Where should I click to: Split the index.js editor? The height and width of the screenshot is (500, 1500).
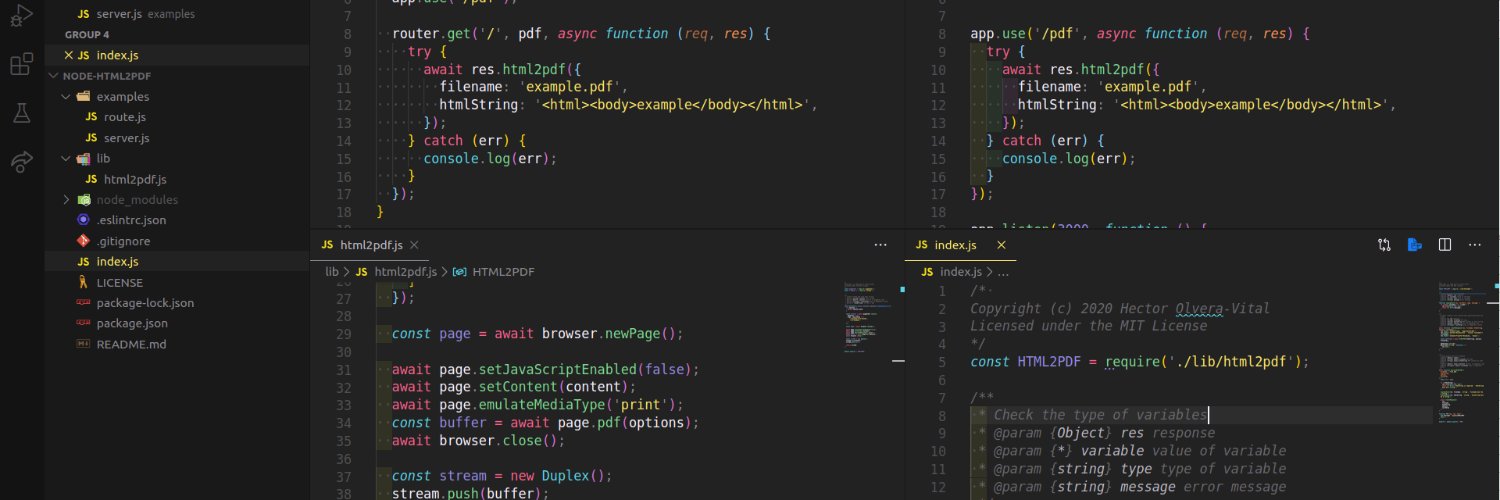[1445, 245]
